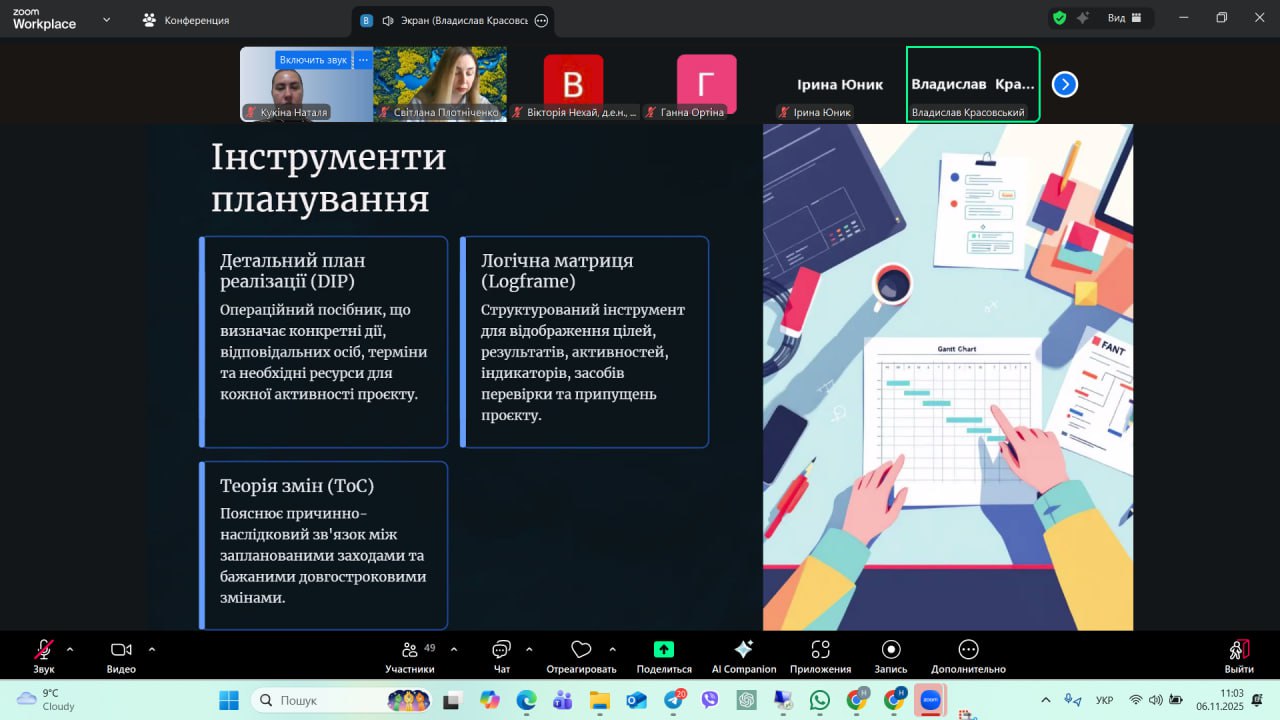Viewport: 1280px width, 720px height.
Task: Click the Windows taskbar Пошук search box
Action: (x=320, y=701)
